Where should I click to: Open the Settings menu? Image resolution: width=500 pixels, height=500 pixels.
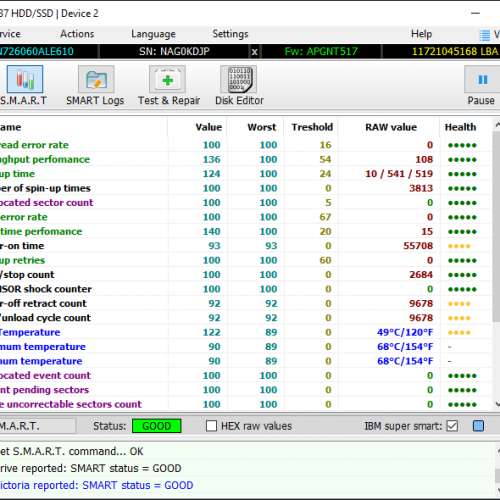(230, 34)
